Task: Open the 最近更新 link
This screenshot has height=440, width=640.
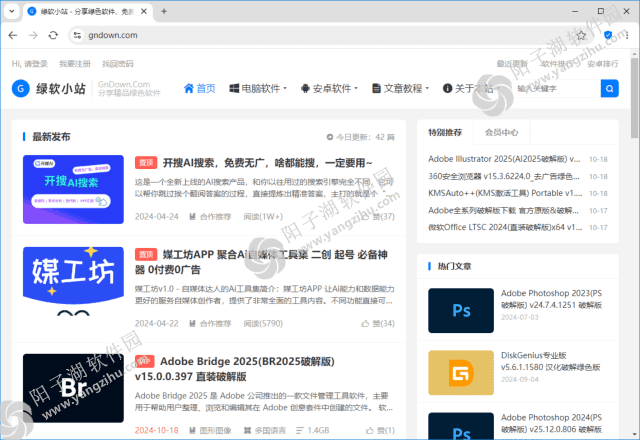Action: [512, 64]
